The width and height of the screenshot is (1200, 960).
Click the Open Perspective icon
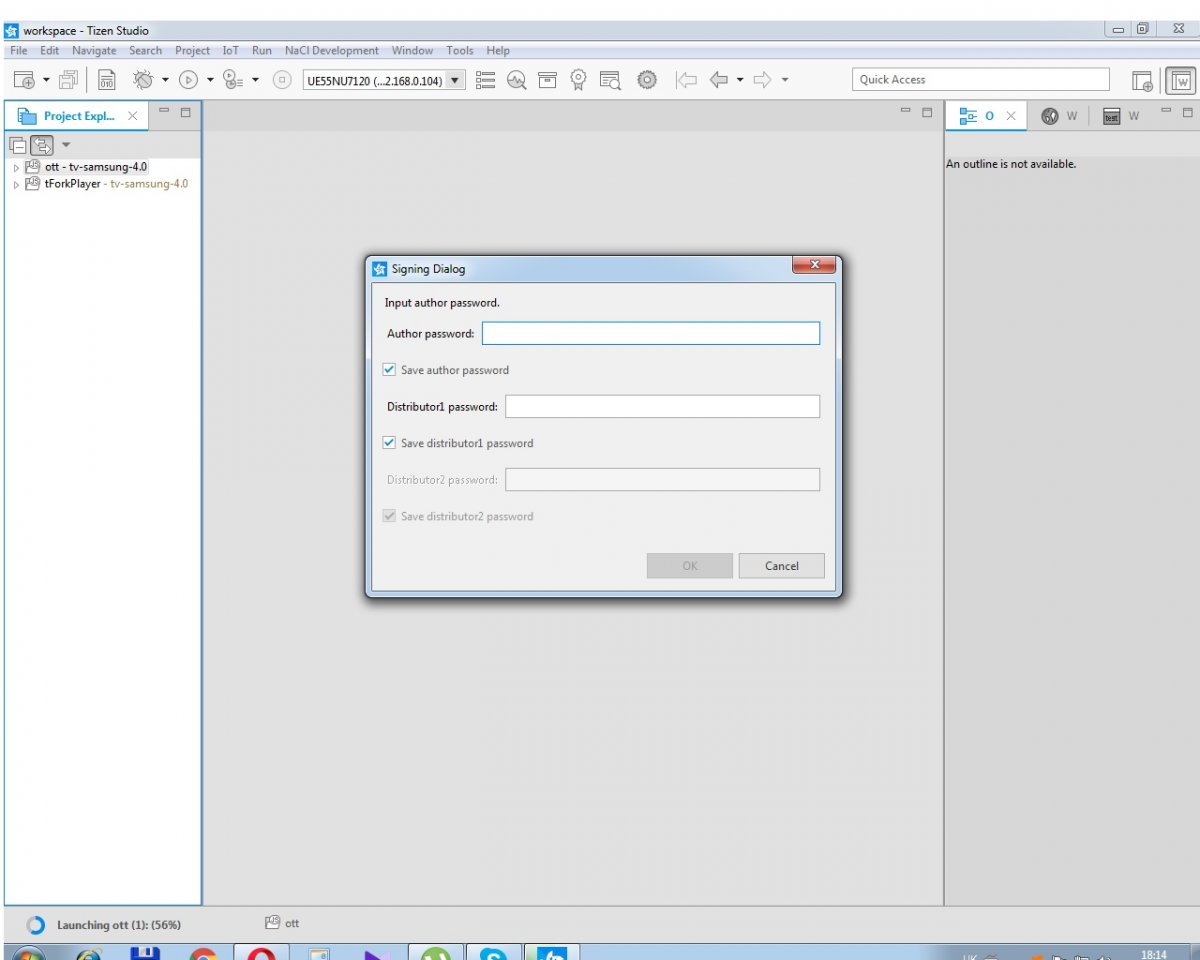pyautogui.click(x=1142, y=80)
